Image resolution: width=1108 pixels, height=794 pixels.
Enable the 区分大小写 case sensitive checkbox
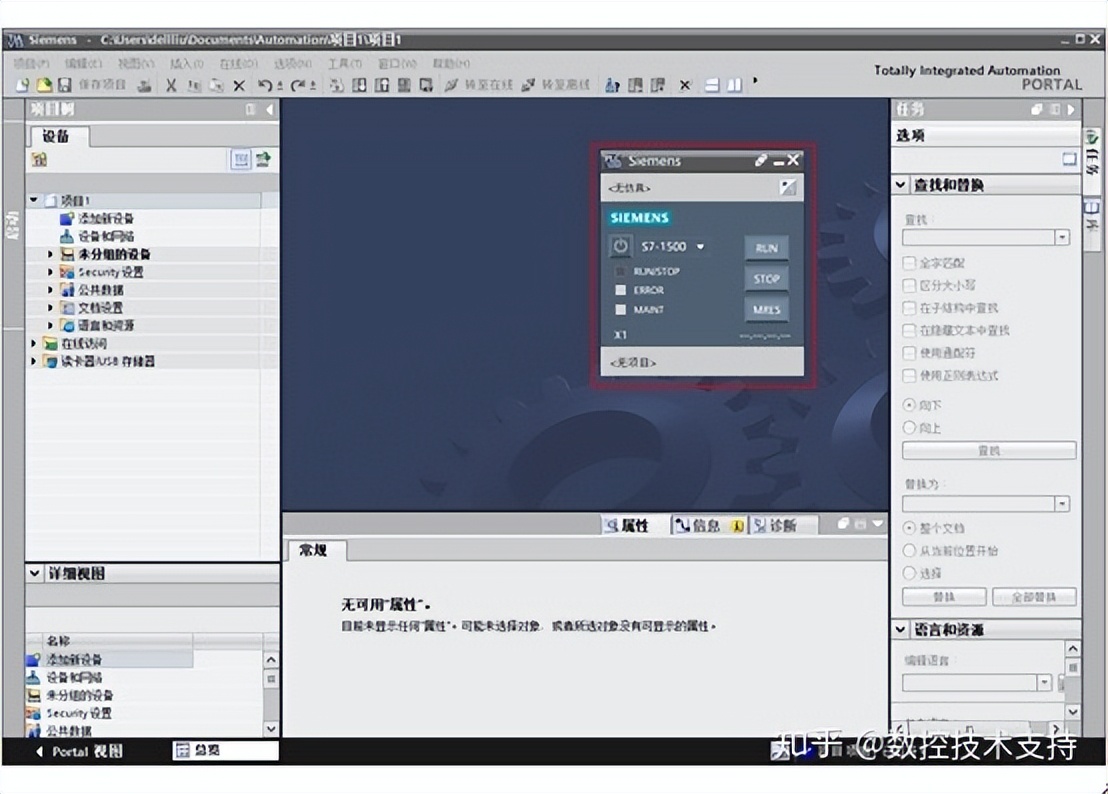point(909,286)
